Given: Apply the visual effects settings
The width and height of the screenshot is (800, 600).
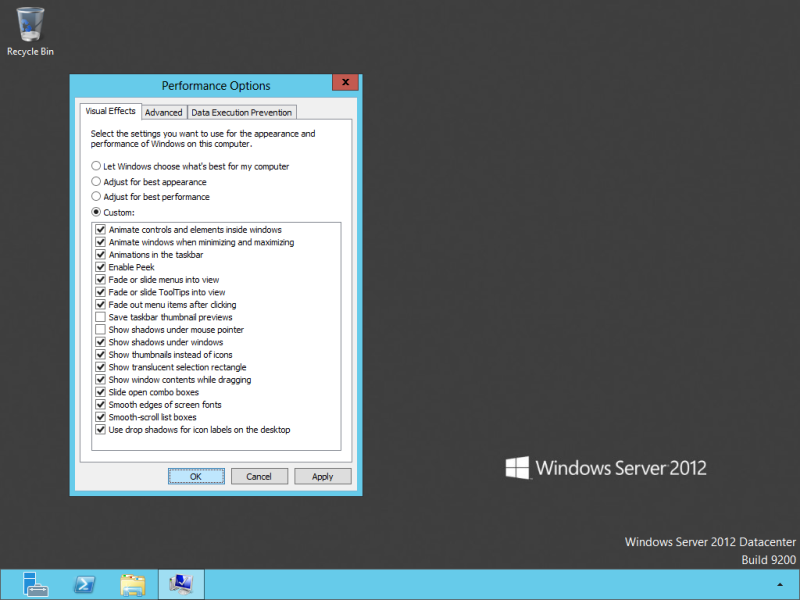Looking at the screenshot, I should (x=322, y=477).
